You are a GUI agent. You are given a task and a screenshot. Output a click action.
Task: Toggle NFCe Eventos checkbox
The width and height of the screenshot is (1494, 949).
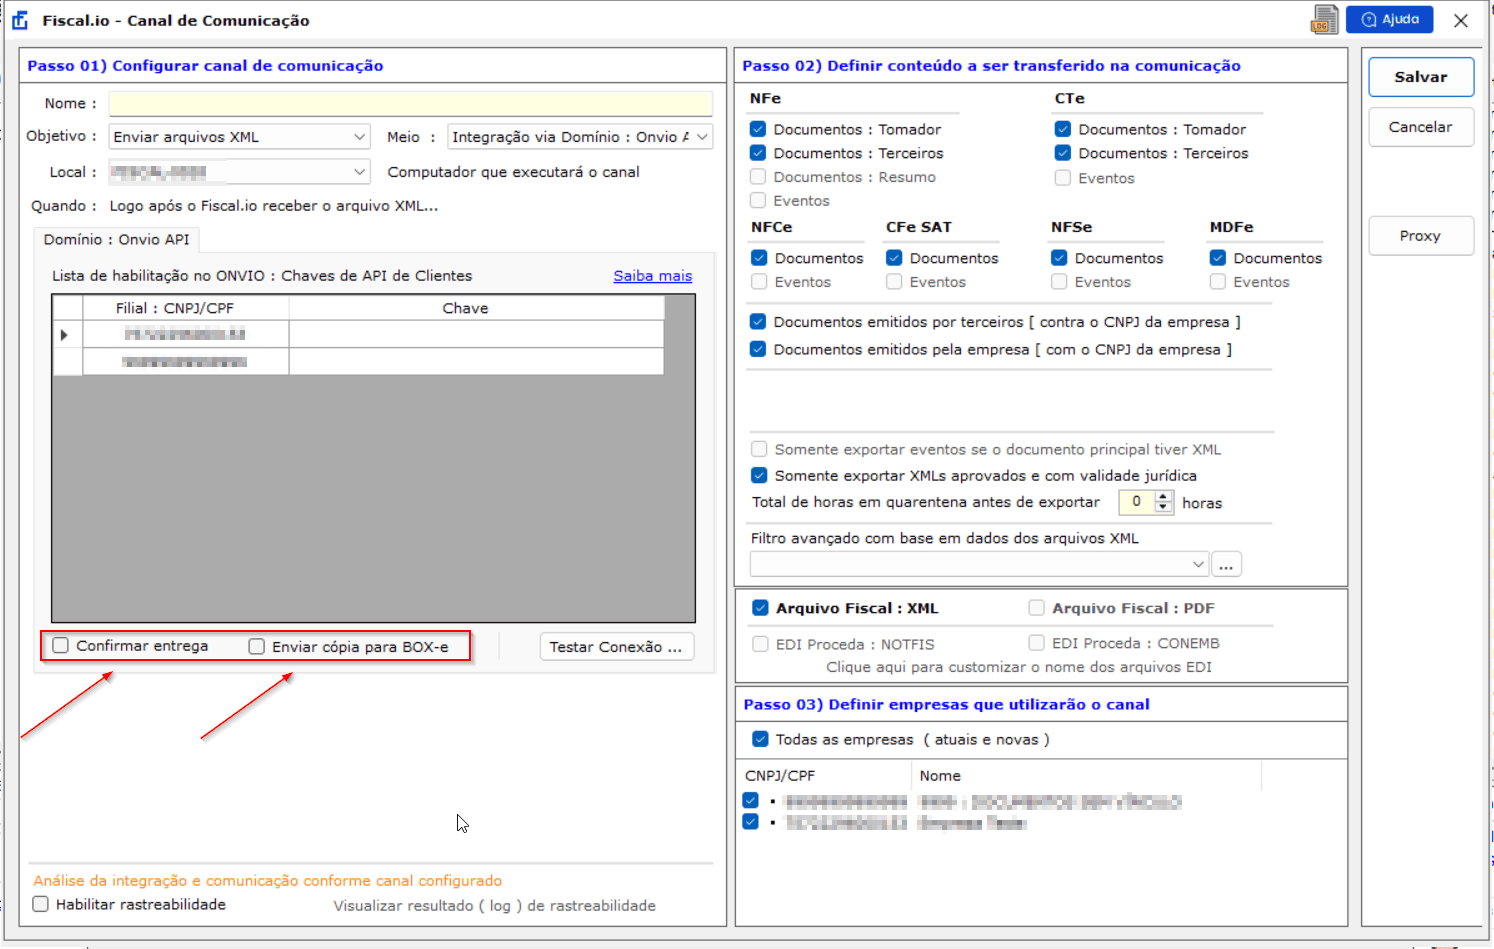(x=759, y=282)
